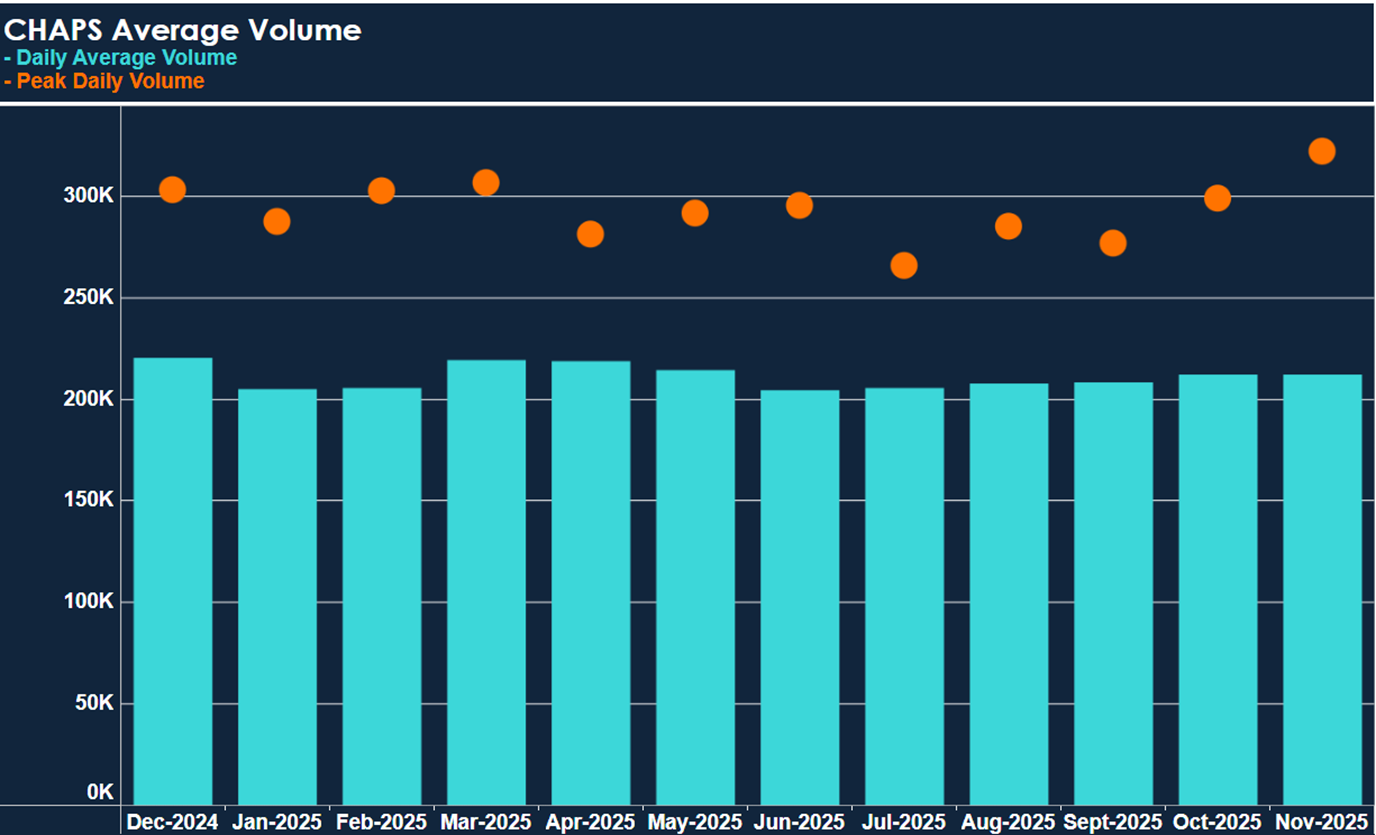Select the Jan-2025 orange peak dot

[x=277, y=221]
